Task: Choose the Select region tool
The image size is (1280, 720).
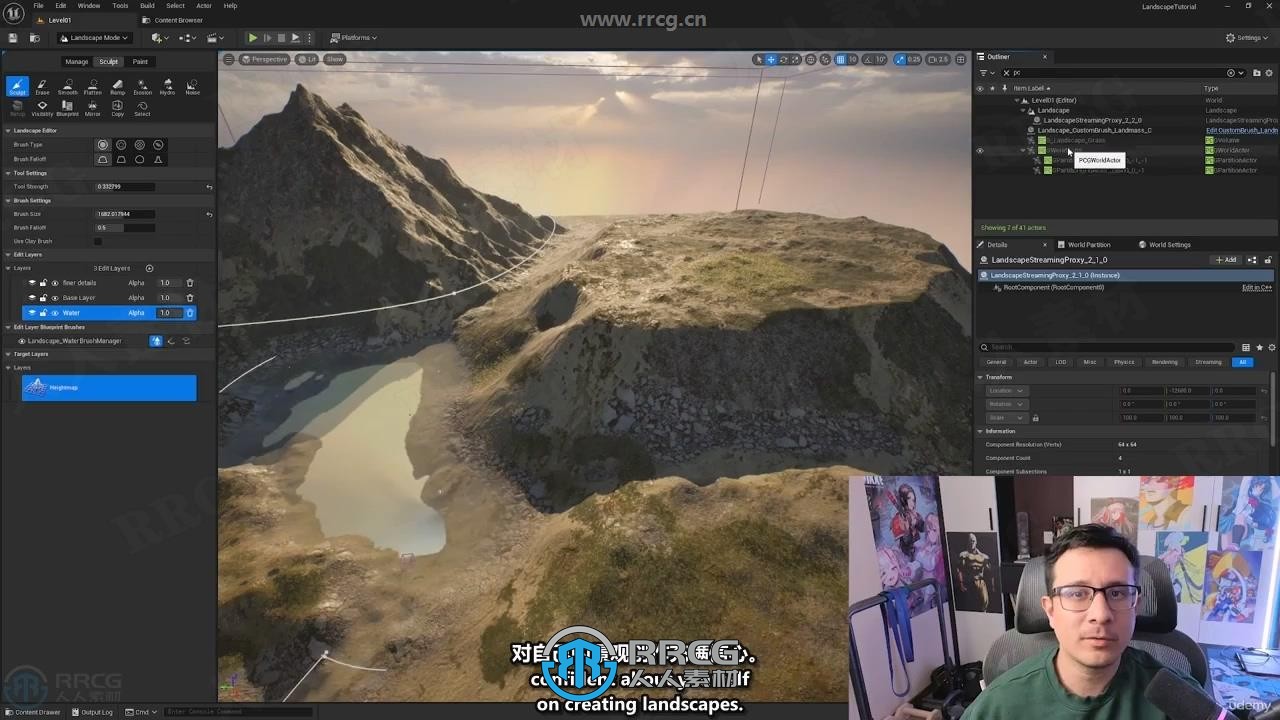Action: 142,108
